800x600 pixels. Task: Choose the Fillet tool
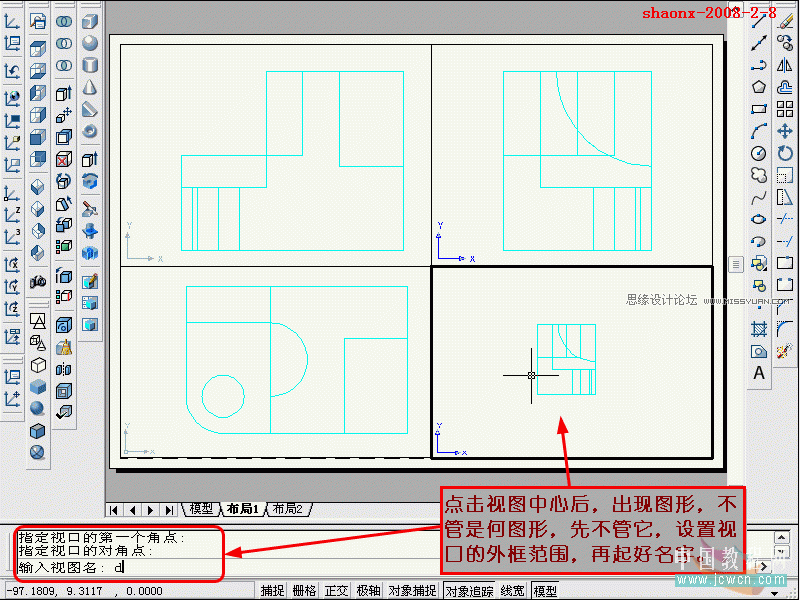tap(785, 329)
